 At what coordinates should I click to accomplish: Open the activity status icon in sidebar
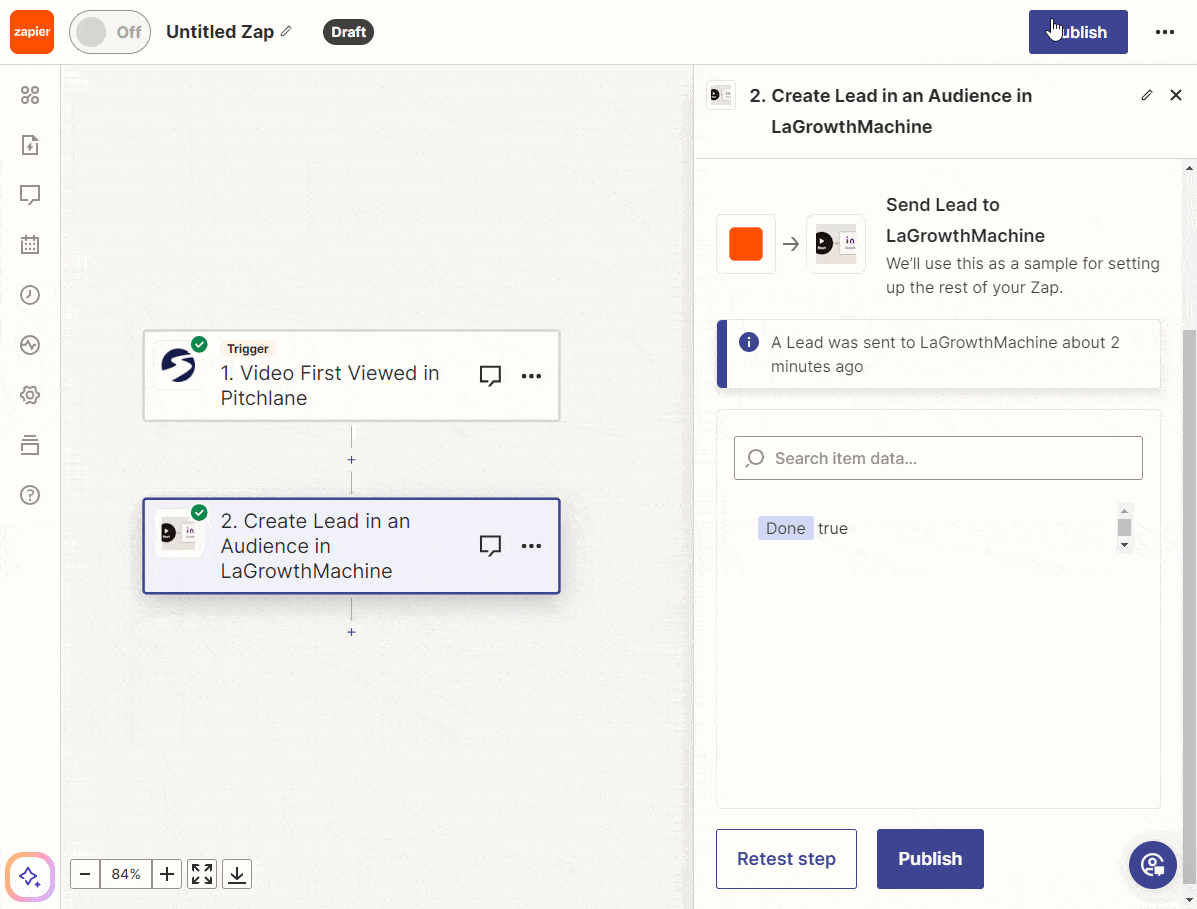pos(30,345)
